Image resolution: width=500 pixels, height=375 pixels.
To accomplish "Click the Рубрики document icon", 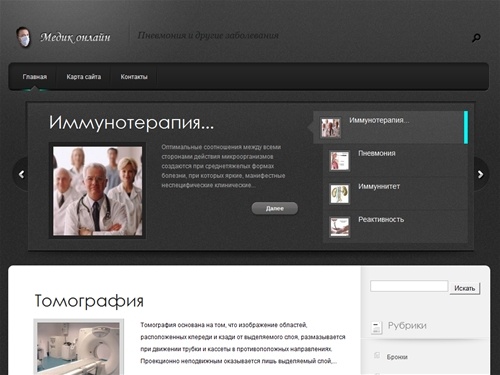I will click(376, 327).
